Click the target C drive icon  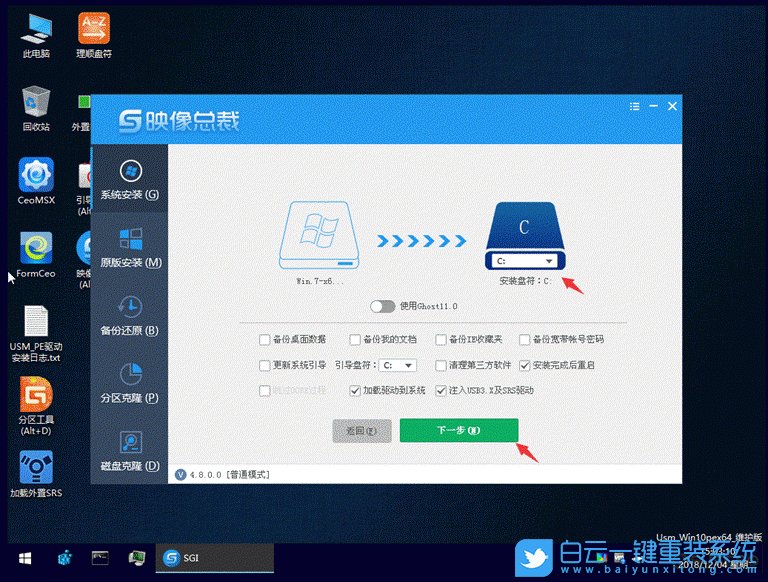(x=525, y=227)
